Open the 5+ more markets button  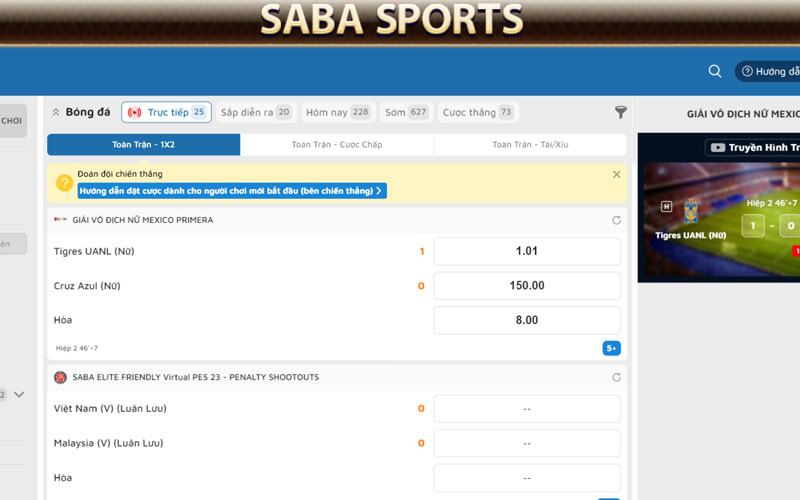pos(611,348)
